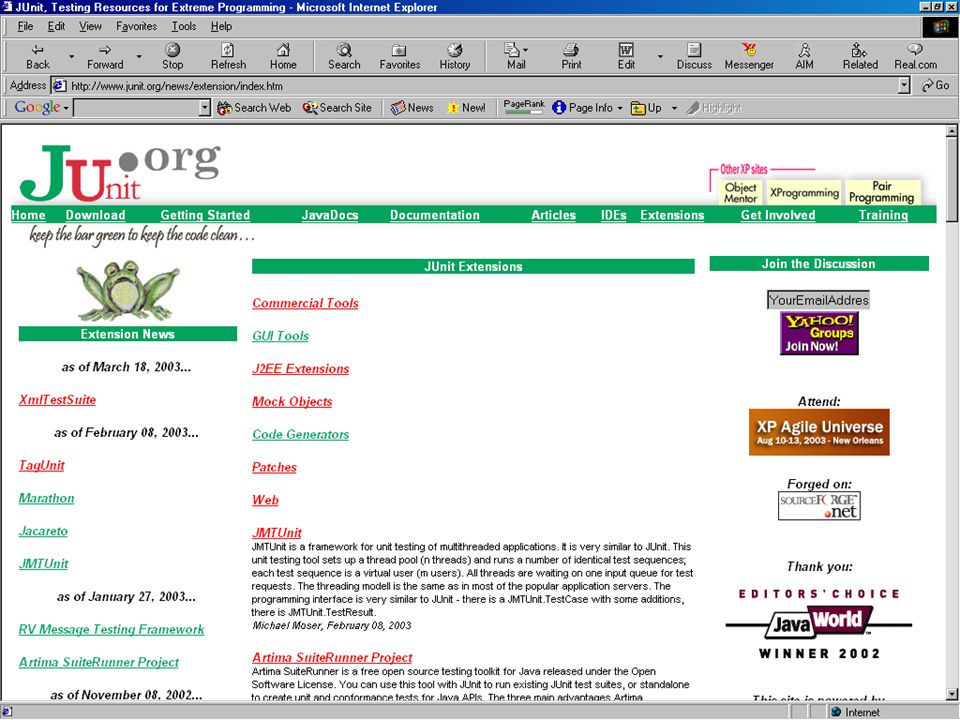The width and height of the screenshot is (960, 720).
Task: Click the Edit toolbar icon
Action: pos(626,56)
